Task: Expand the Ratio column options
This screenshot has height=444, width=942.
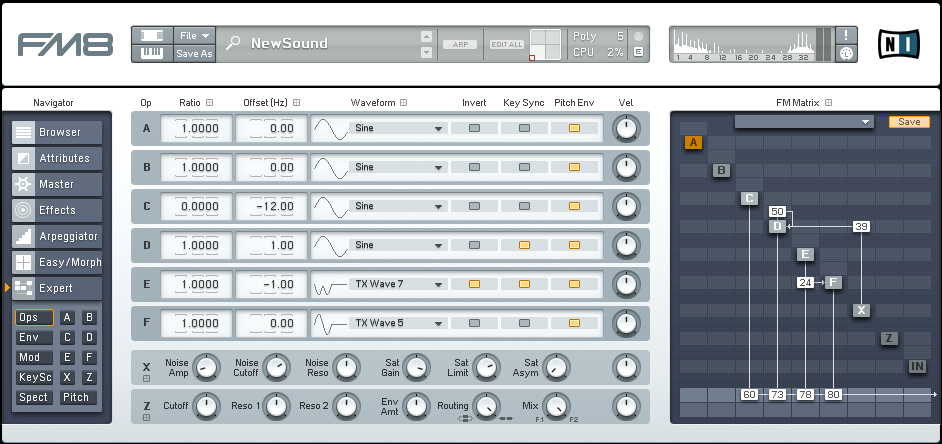Action: 210,103
